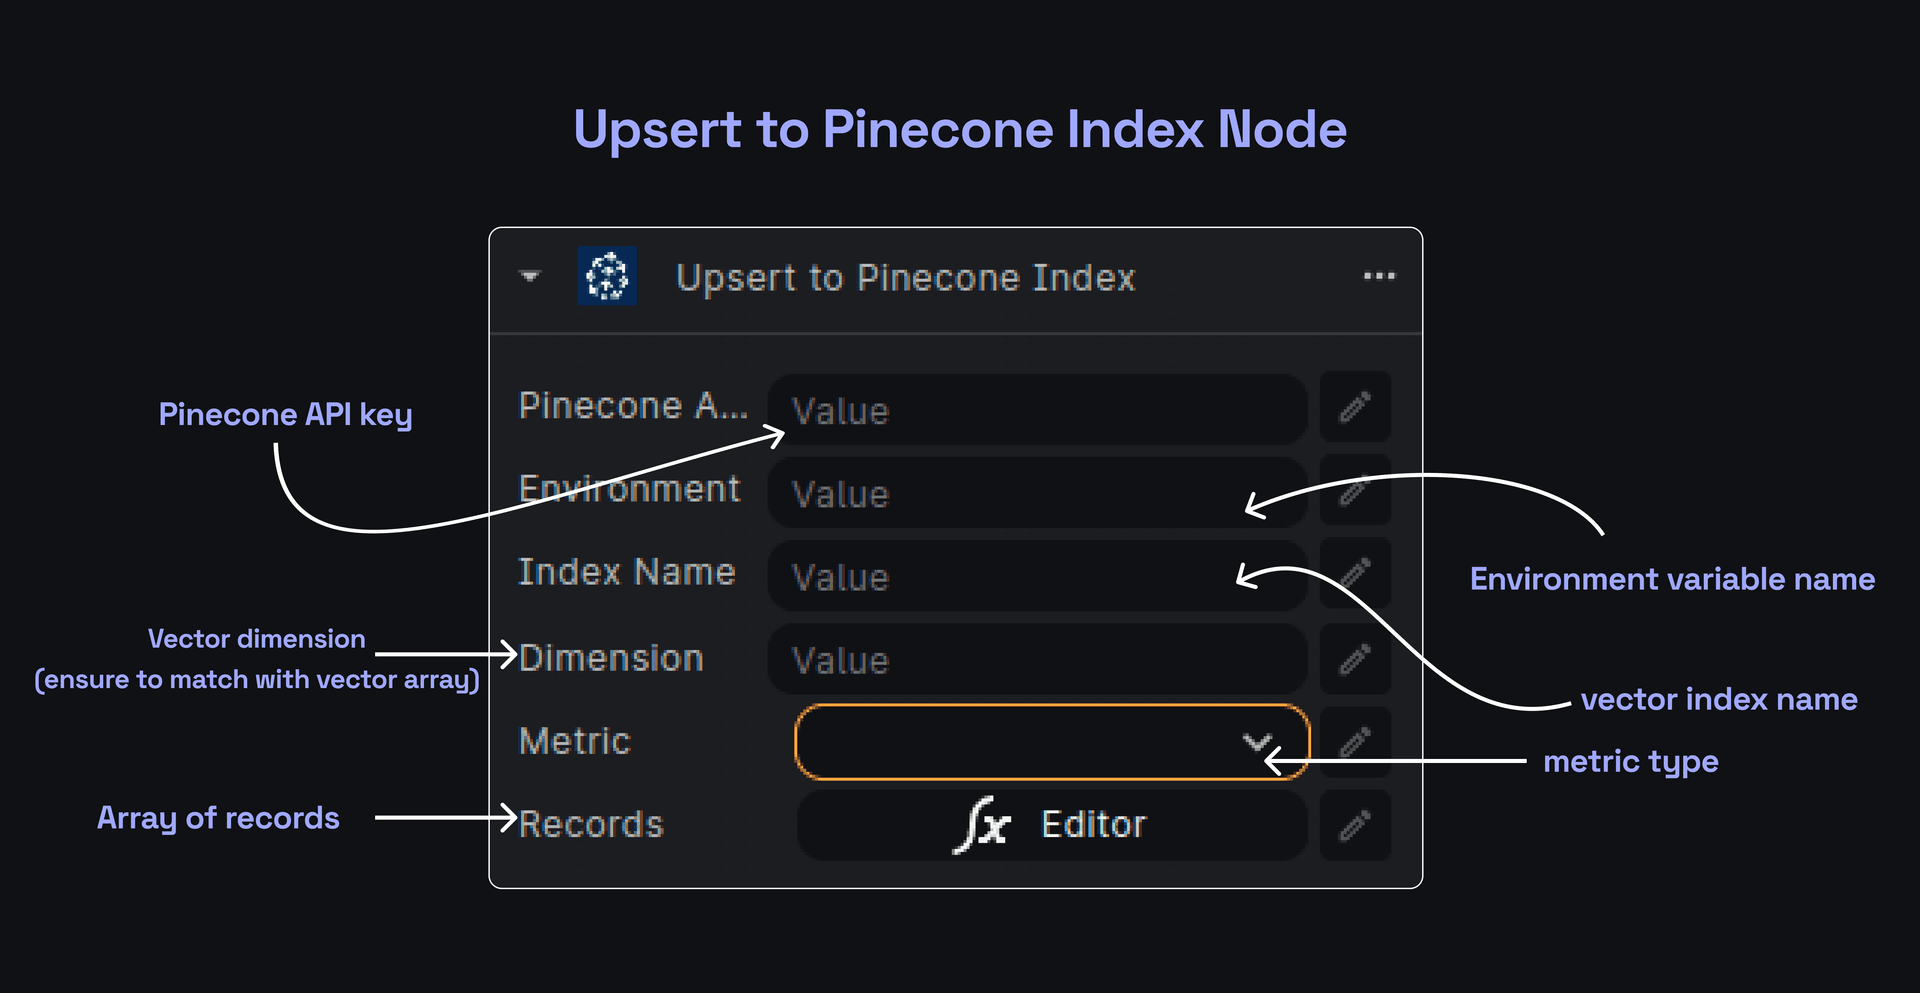
Task: Click the Records row label
Action: pos(590,824)
